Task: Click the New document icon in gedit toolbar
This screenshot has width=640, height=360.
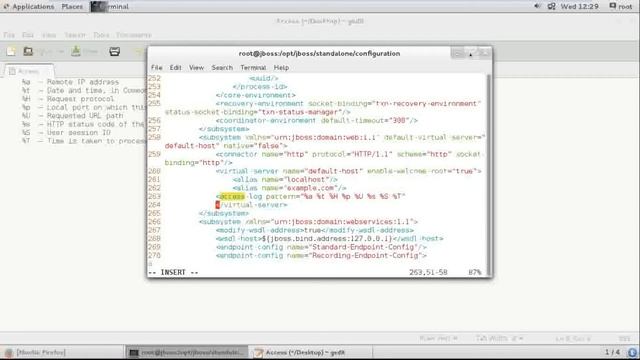Action: pyautogui.click(x=11, y=51)
